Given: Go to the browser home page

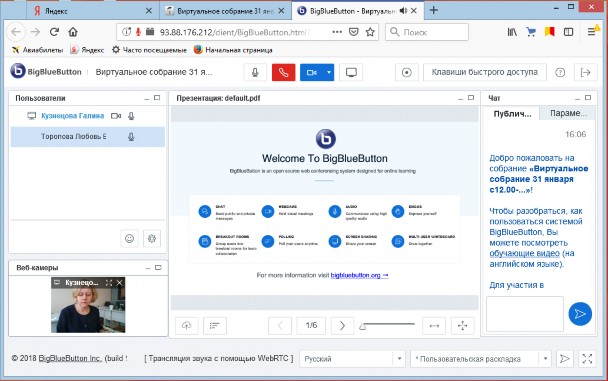Looking at the screenshot, I should click(x=73, y=32).
